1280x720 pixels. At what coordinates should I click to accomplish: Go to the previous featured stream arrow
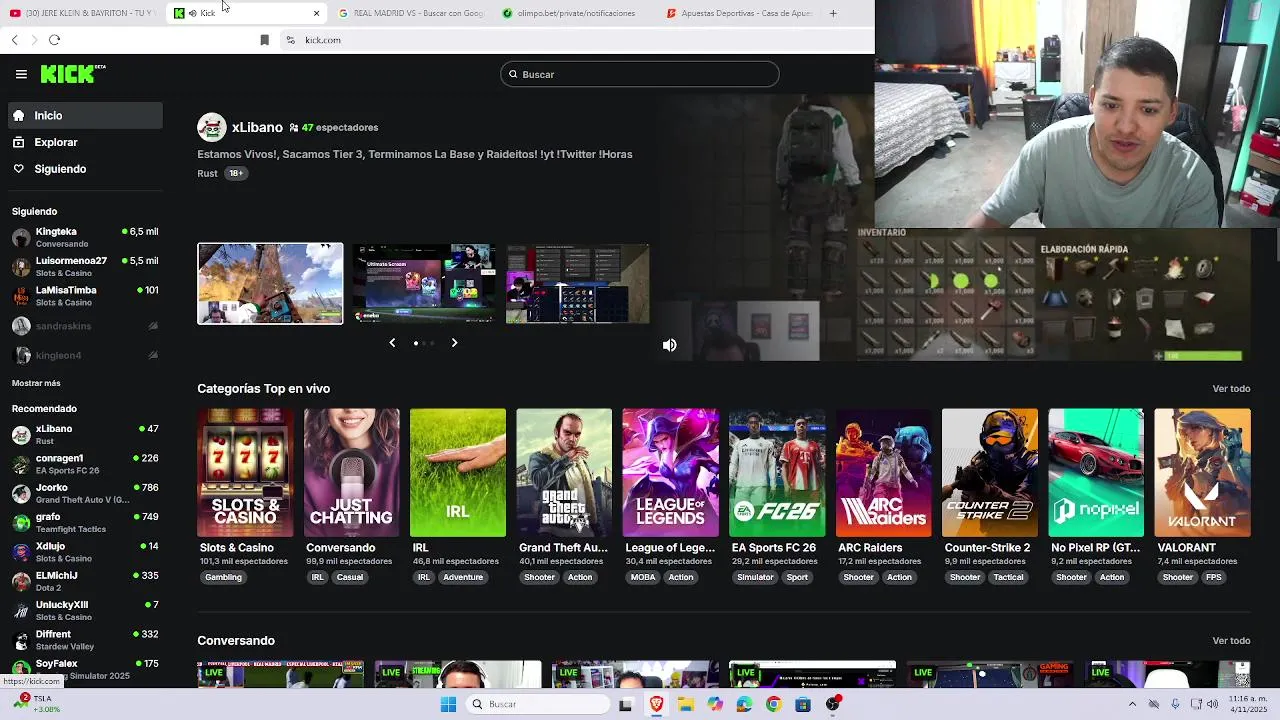pos(392,343)
